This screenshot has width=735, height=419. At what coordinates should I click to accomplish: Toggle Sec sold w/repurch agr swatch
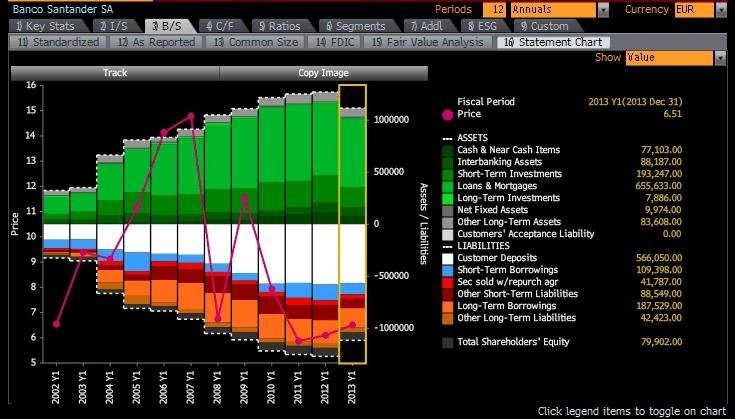click(448, 283)
